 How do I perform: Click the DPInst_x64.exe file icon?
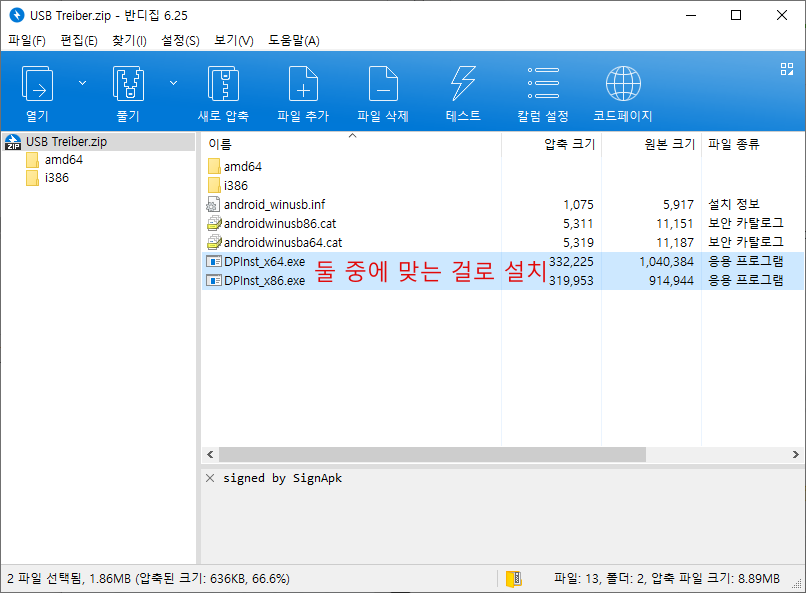pyautogui.click(x=213, y=262)
